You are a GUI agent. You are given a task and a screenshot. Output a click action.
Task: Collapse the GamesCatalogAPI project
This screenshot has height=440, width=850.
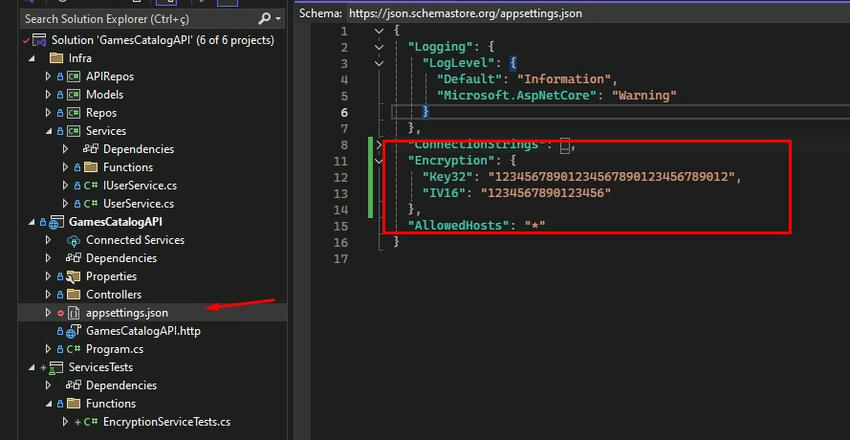point(31,222)
